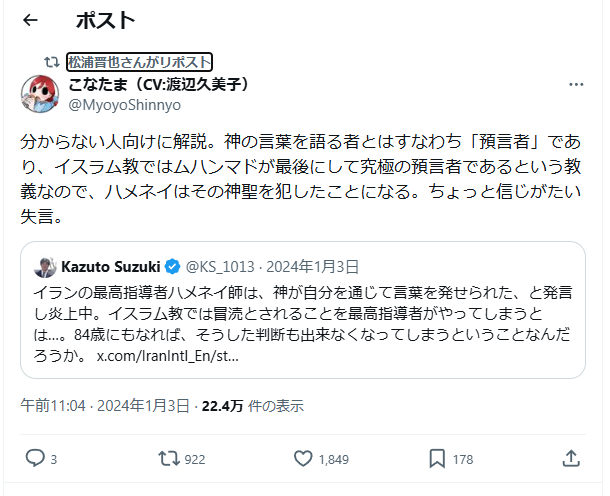Screen dimensions: 610x496
Task: Click the 午前11:04 · 2024年1月3日 timestamp
Action: [105, 406]
